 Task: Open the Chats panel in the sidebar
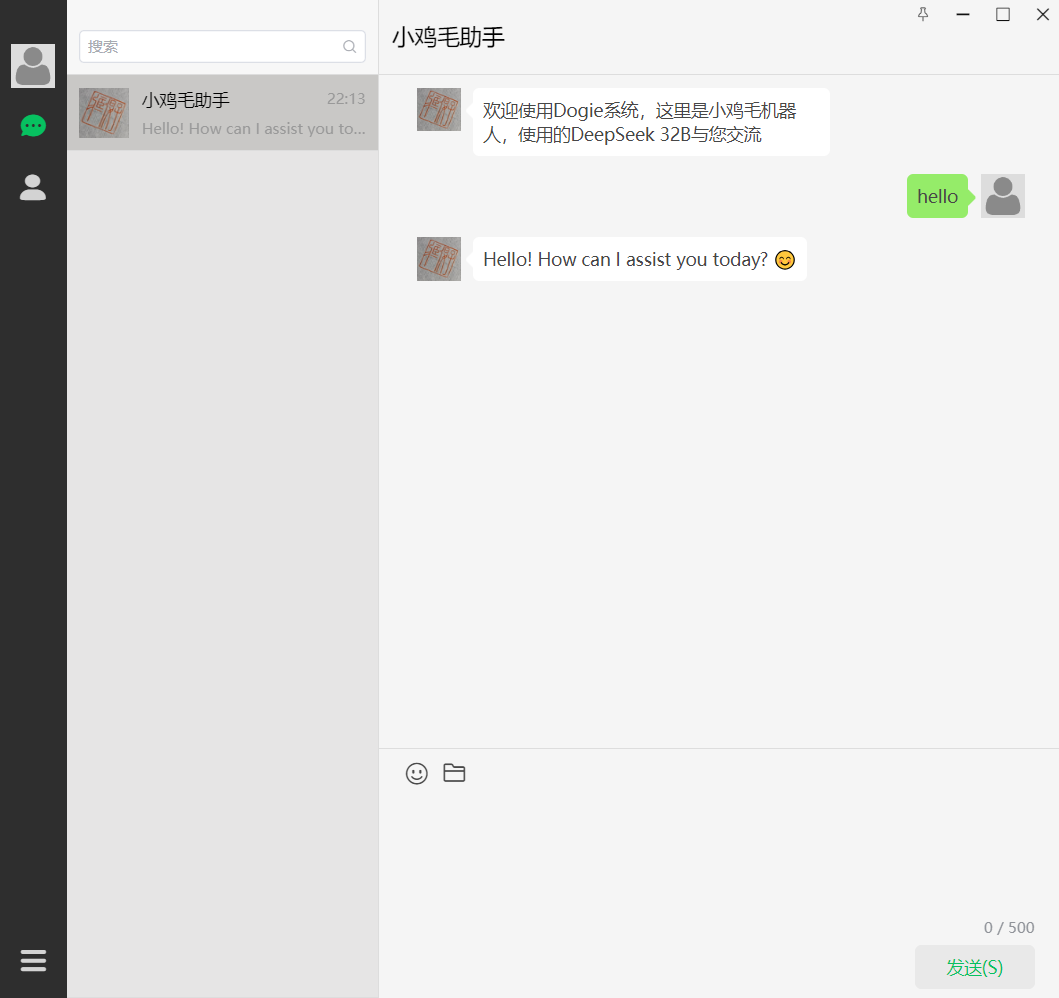33,125
